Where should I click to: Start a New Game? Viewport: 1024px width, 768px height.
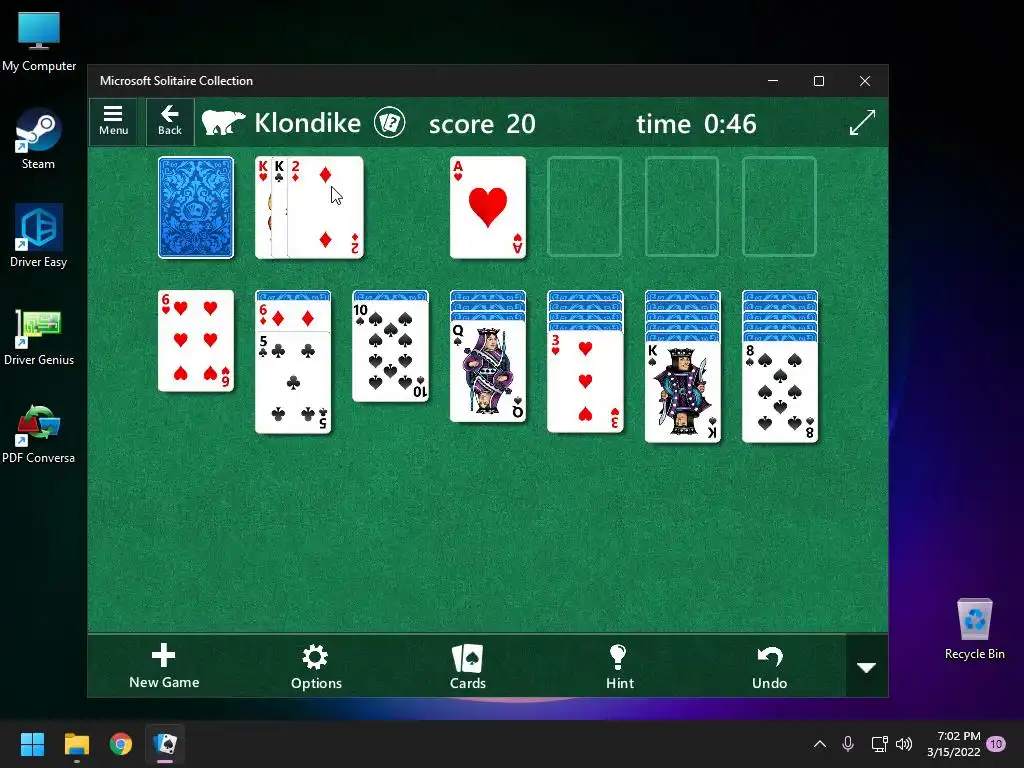(x=164, y=666)
